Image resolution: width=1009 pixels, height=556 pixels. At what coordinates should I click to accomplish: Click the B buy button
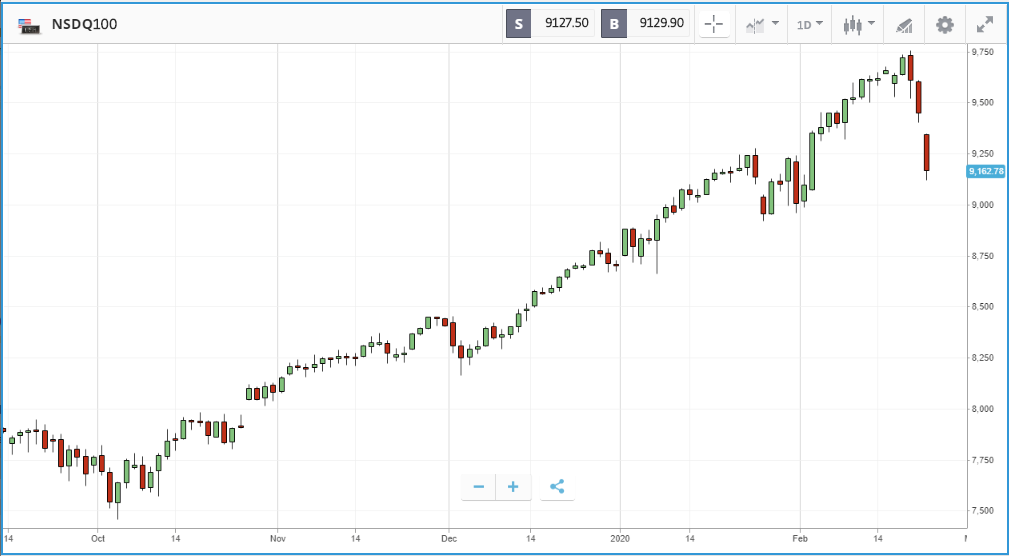click(x=614, y=24)
